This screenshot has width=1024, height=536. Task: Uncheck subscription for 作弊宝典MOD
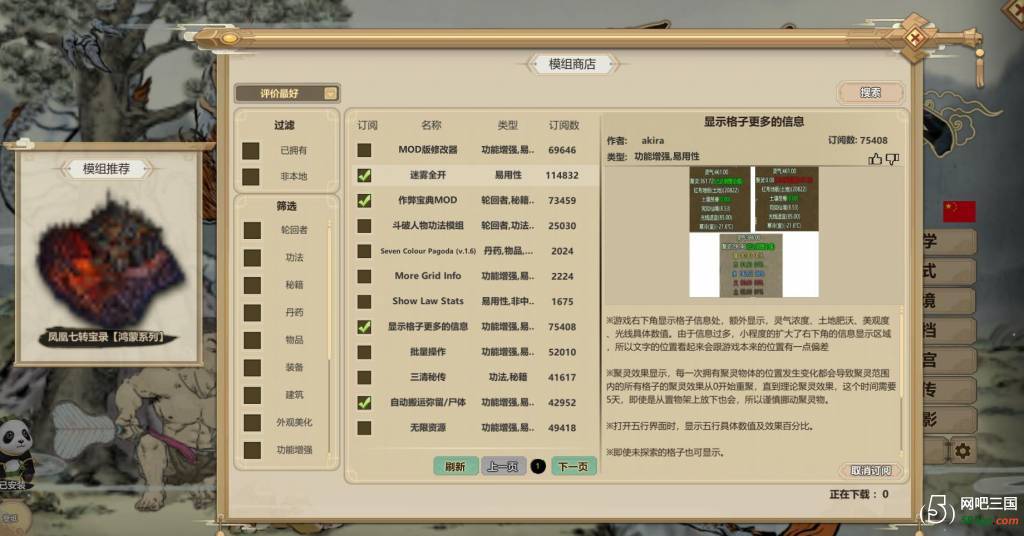point(364,200)
